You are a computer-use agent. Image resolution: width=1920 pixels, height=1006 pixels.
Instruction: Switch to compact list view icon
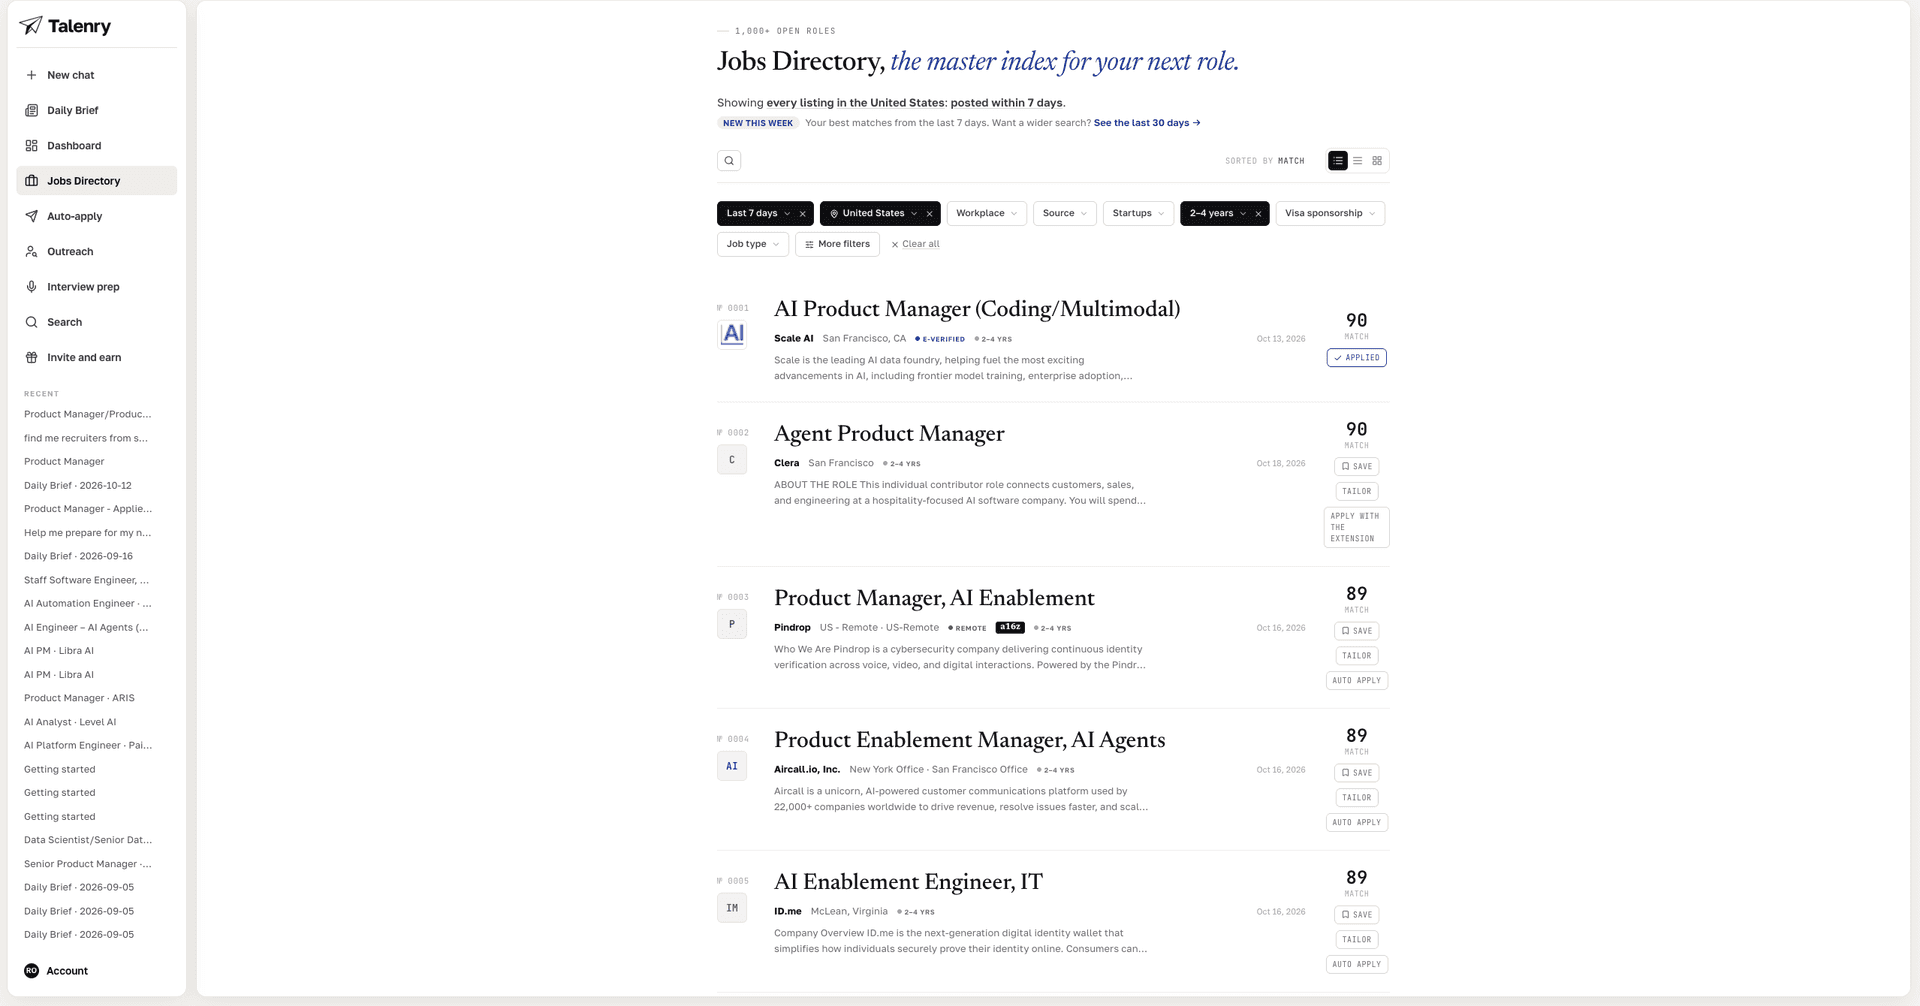[x=1357, y=161]
